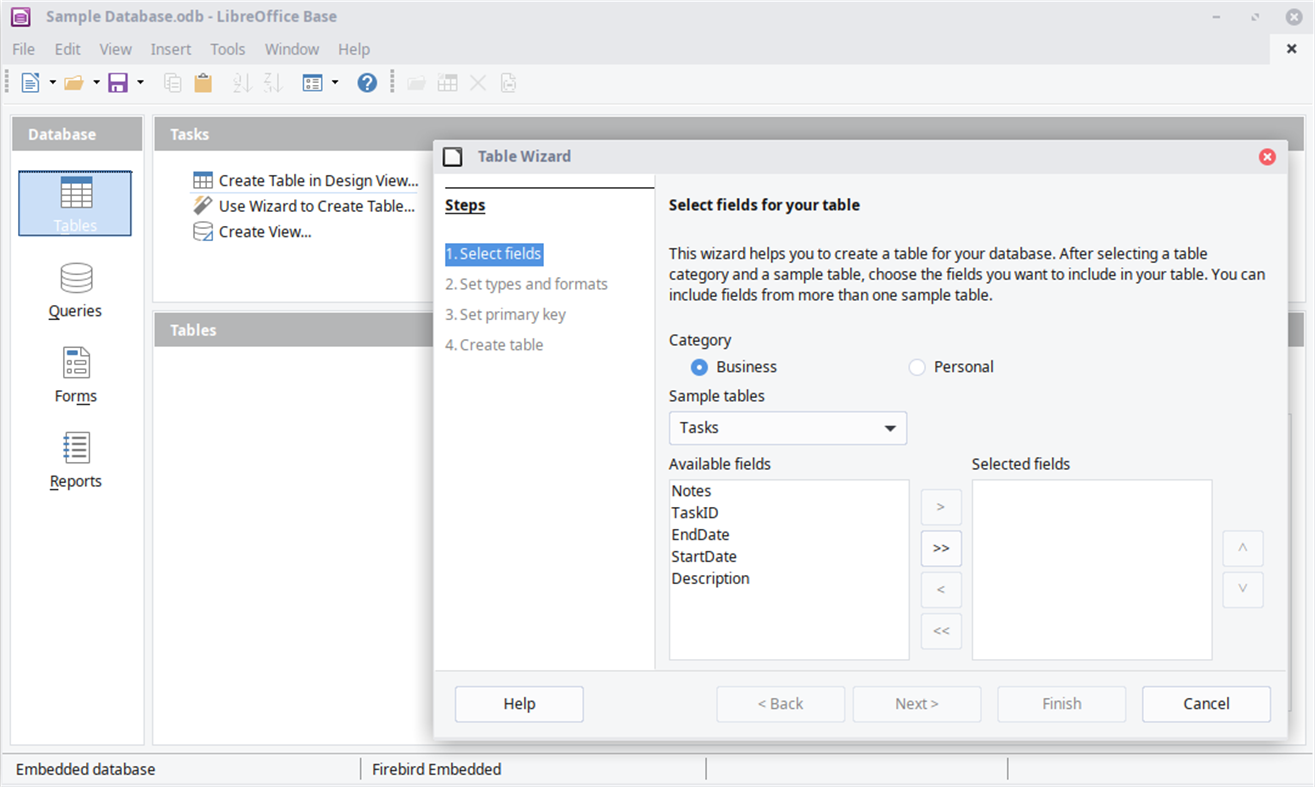Click the Paste icon on the toolbar

203,82
